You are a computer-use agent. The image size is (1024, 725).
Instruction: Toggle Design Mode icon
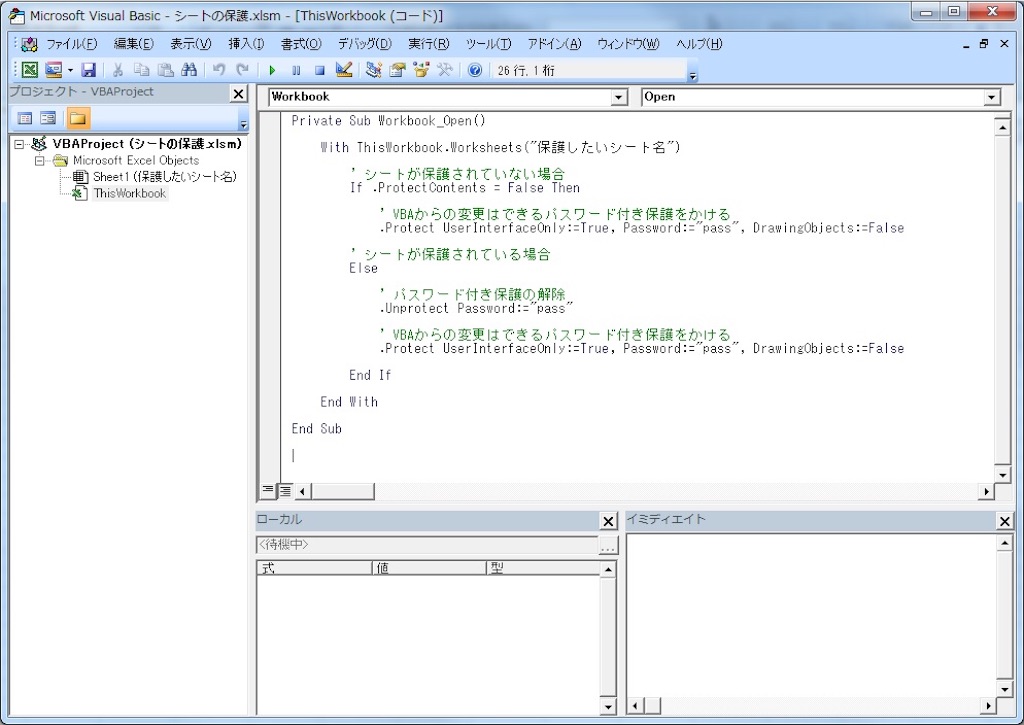(x=344, y=70)
